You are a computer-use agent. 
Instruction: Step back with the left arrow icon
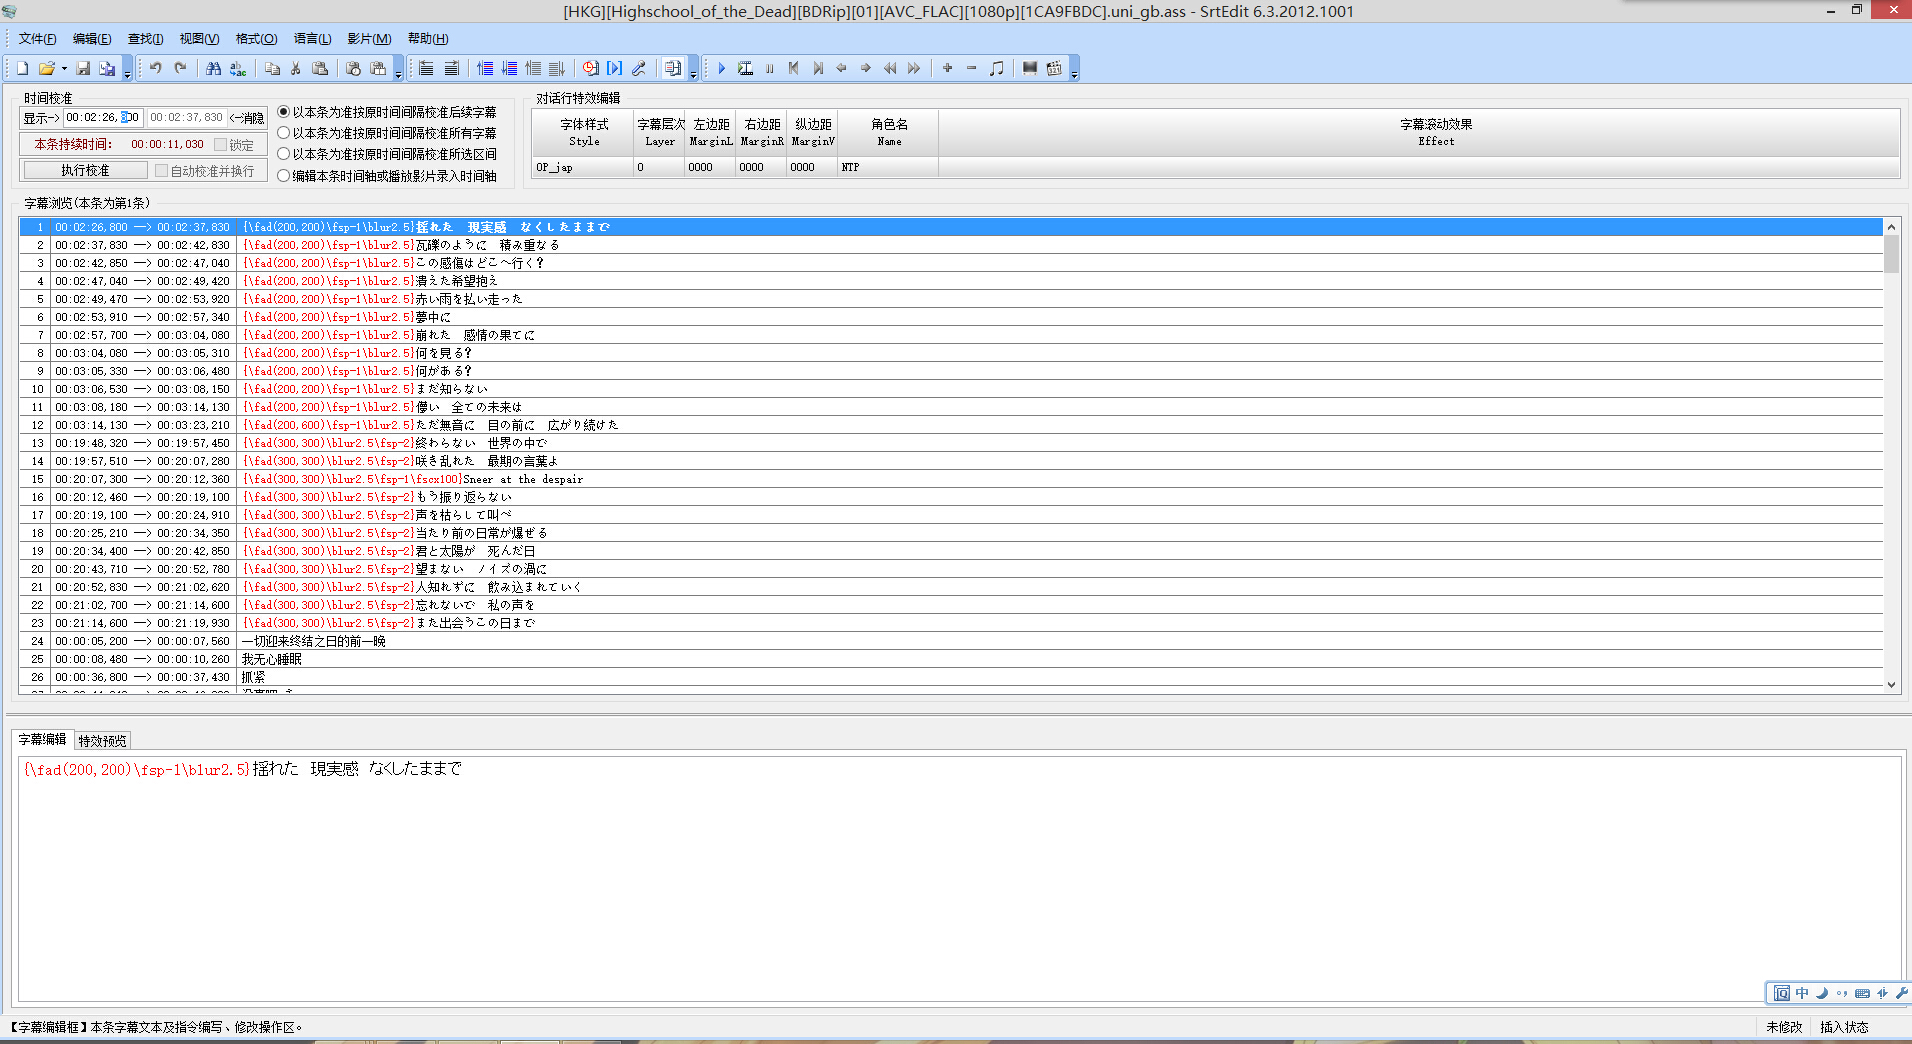[x=841, y=68]
